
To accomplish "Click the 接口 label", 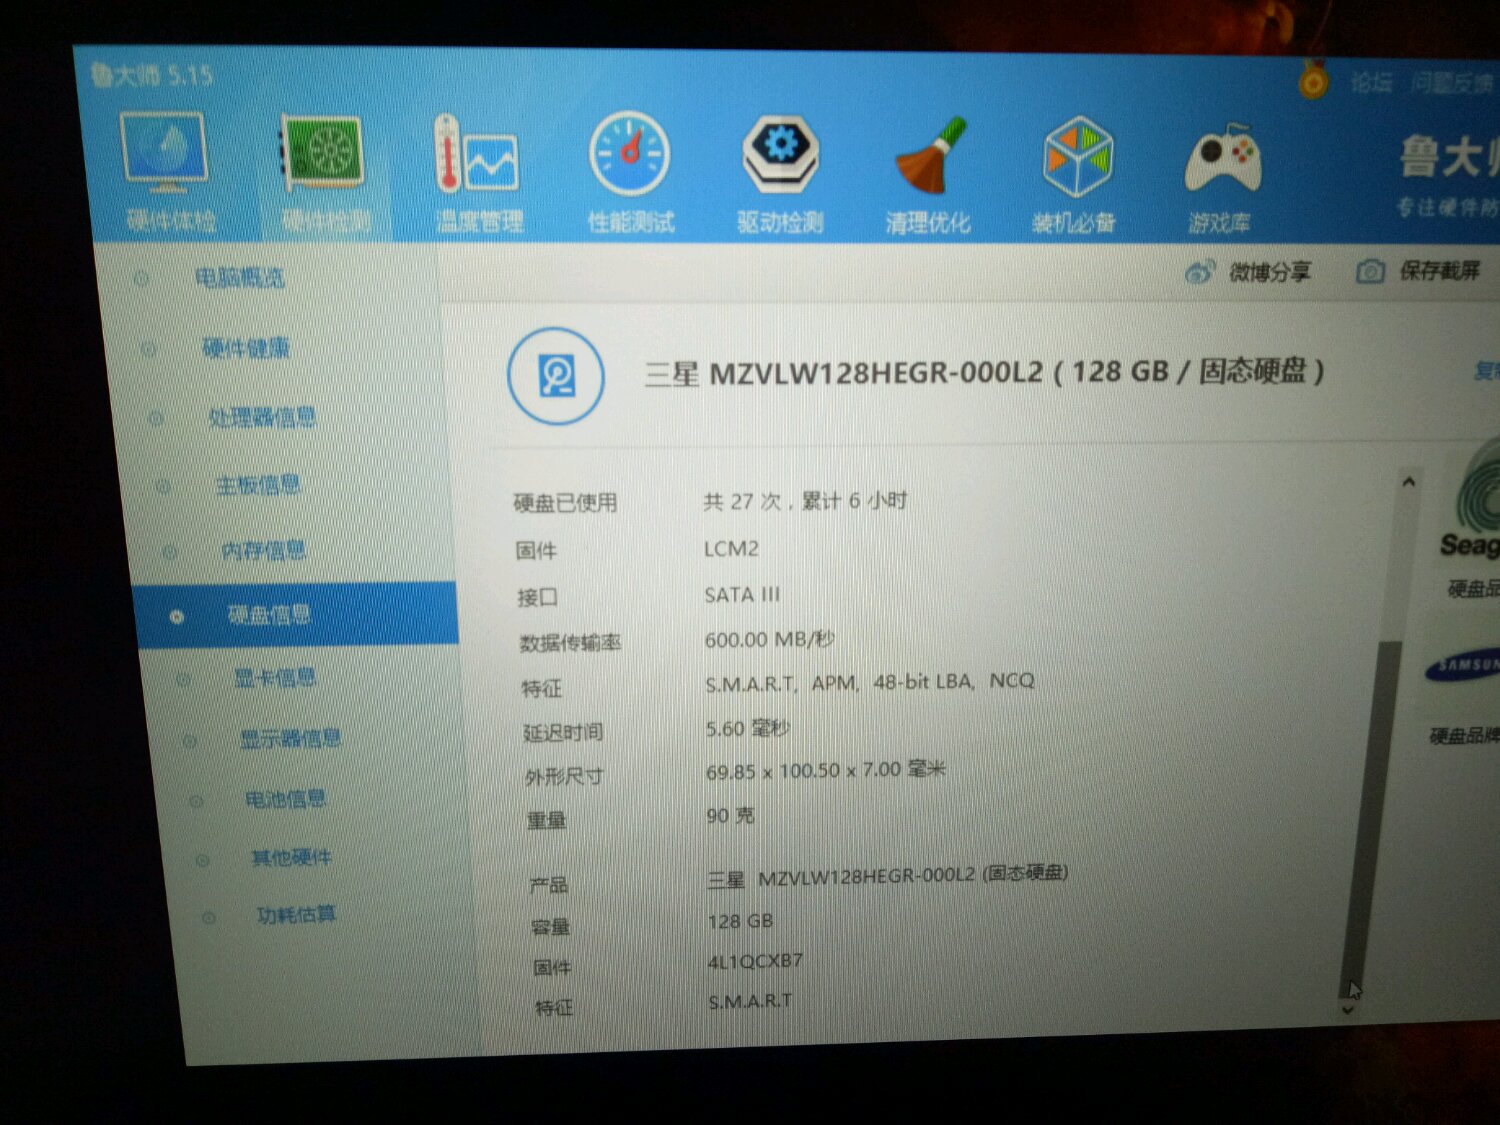I will point(537,598).
